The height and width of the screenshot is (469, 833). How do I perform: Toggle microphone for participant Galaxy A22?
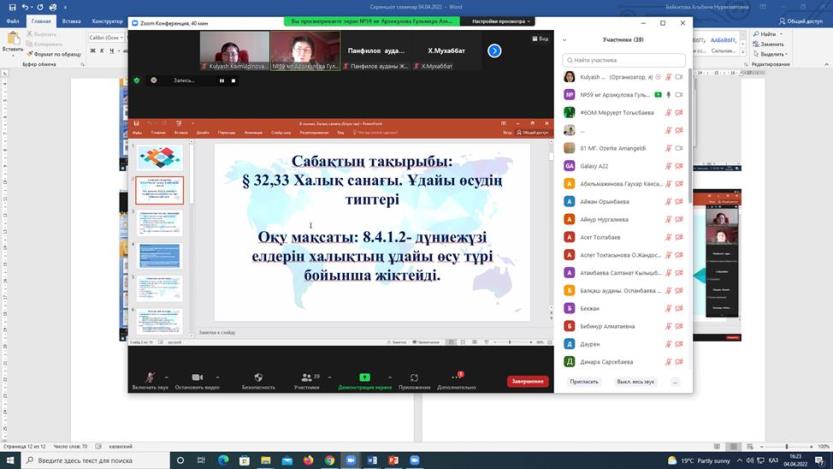(668, 166)
